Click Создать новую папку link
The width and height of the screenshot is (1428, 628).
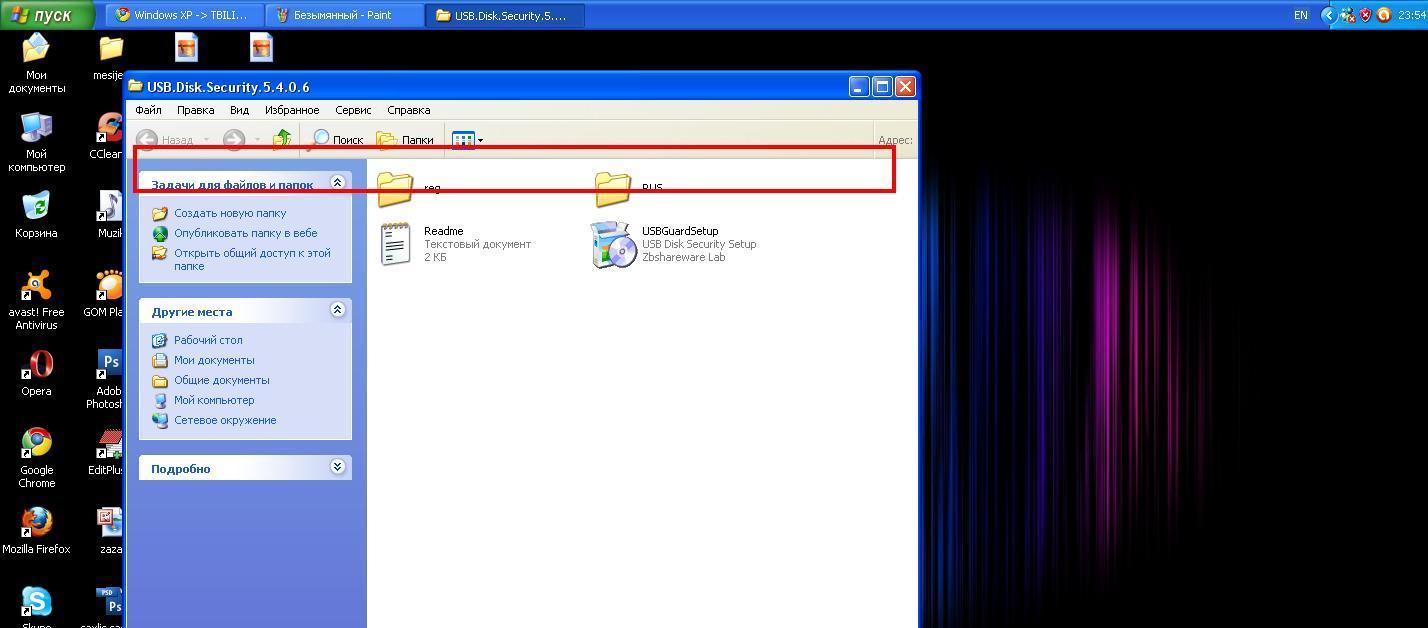tap(230, 213)
